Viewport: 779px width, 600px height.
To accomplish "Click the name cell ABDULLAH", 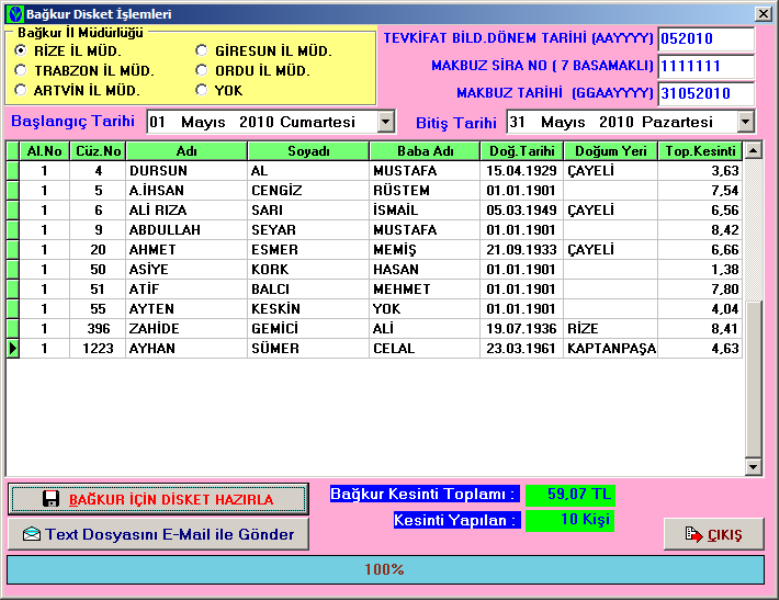I will [x=187, y=230].
